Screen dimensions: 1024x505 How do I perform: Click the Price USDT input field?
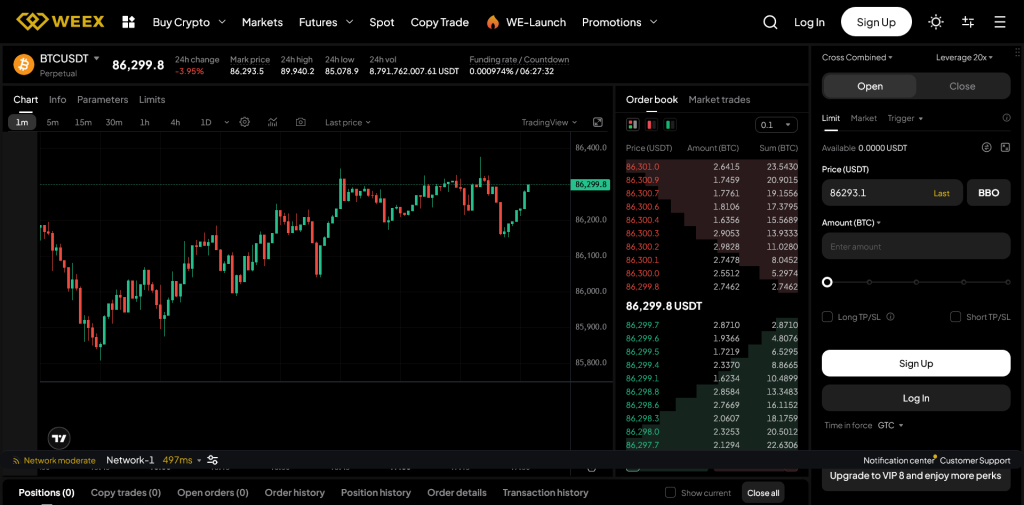pos(891,193)
